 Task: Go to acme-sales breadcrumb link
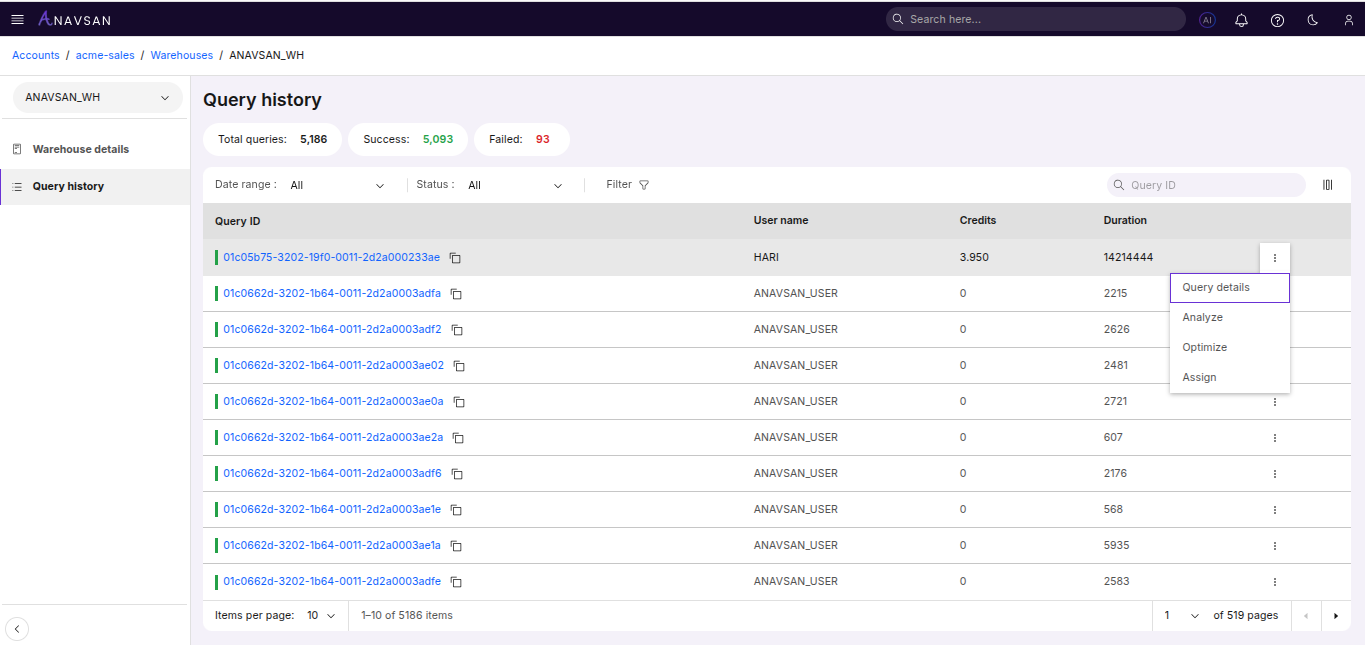pos(105,55)
